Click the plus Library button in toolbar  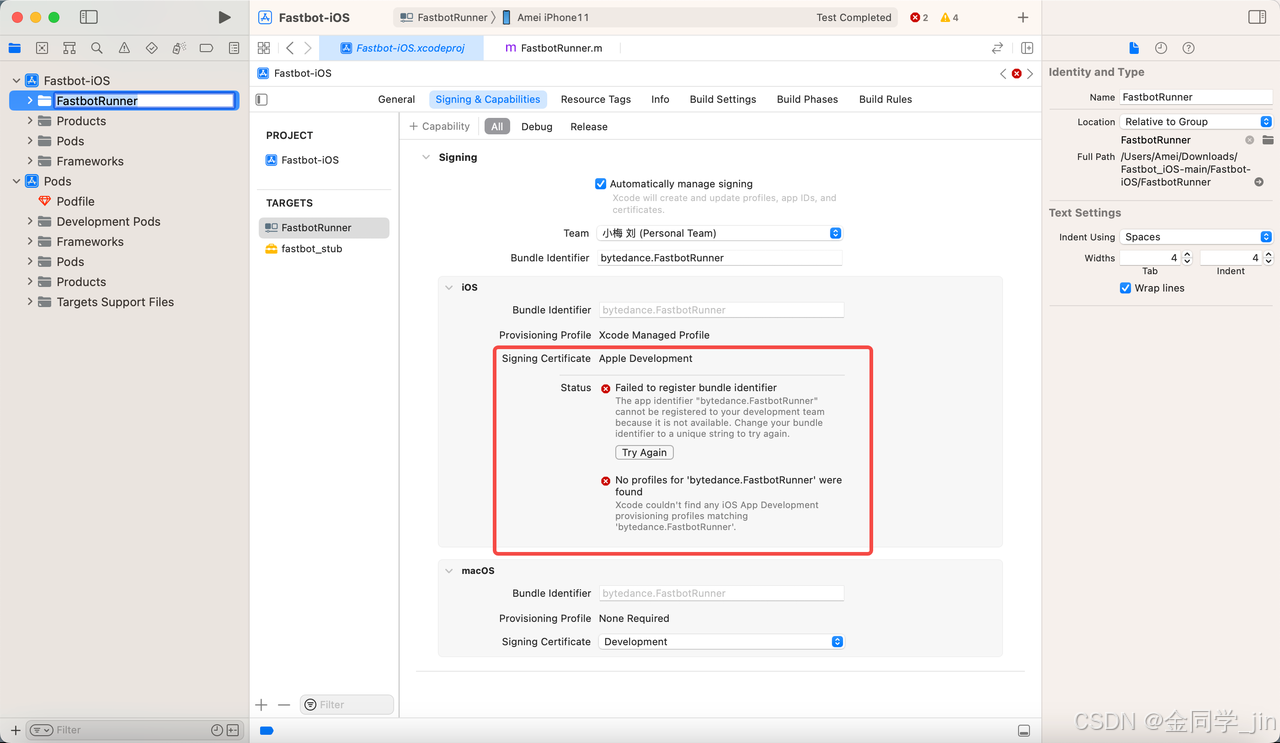1023,17
